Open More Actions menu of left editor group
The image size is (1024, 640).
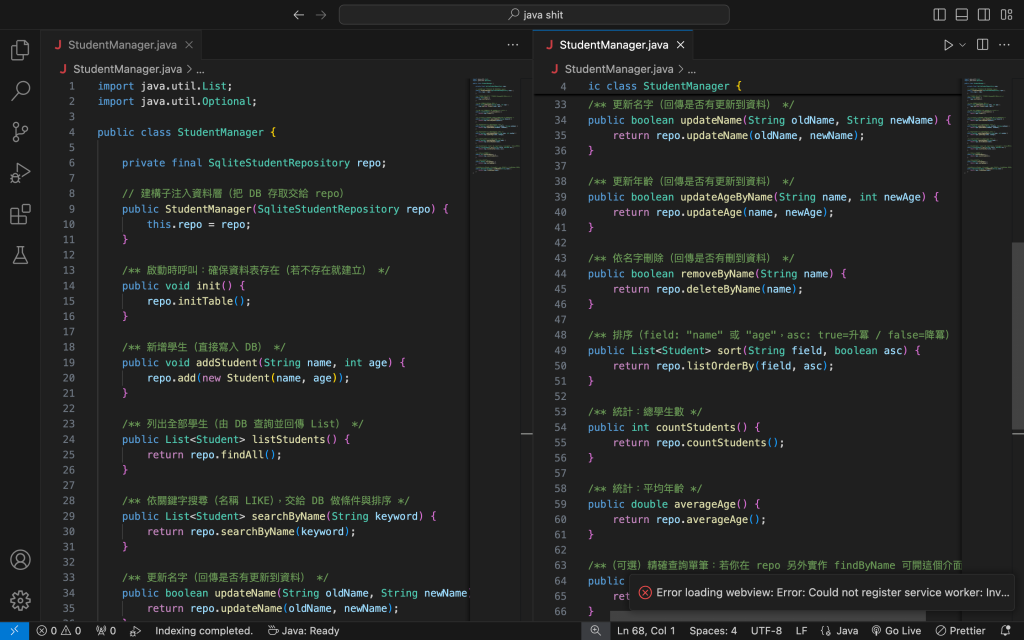[x=513, y=45]
